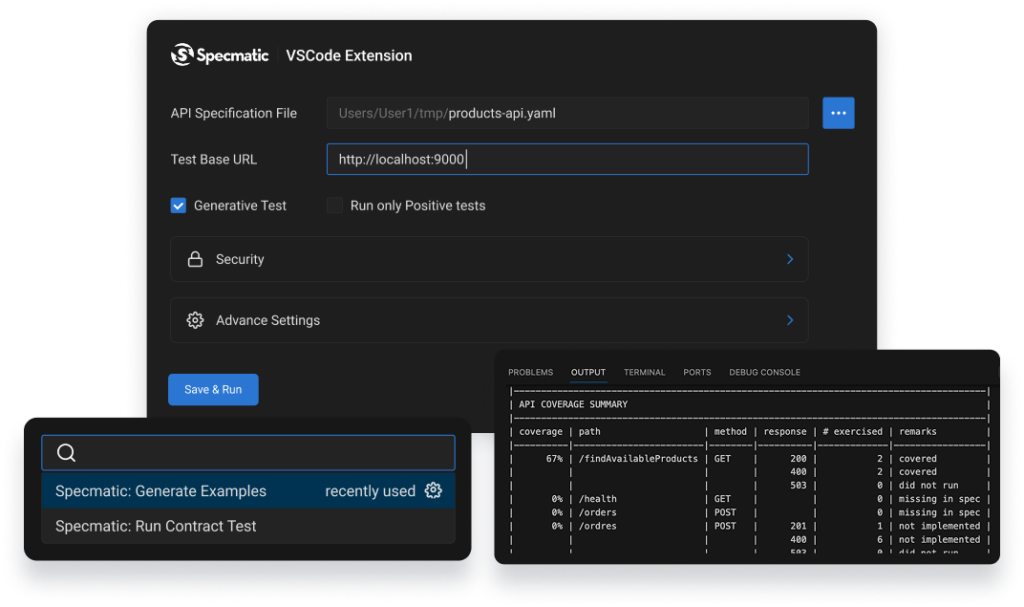Expand the Security section chevron
This screenshot has height=607, width=1024.
pyautogui.click(x=790, y=259)
